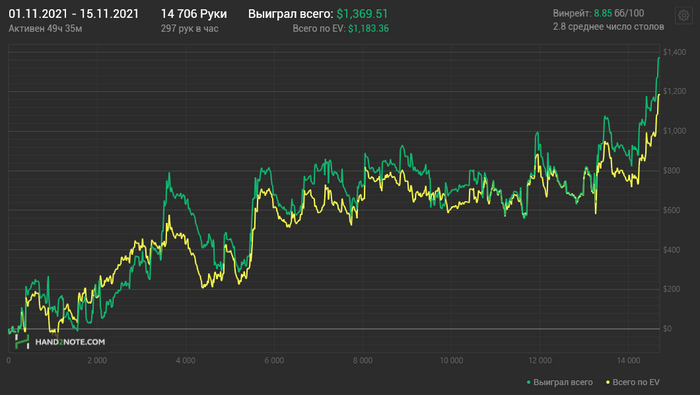Viewport: 700px width, 395px height.
Task: Click the '4 000' x-axis label
Action: pyautogui.click(x=185, y=361)
